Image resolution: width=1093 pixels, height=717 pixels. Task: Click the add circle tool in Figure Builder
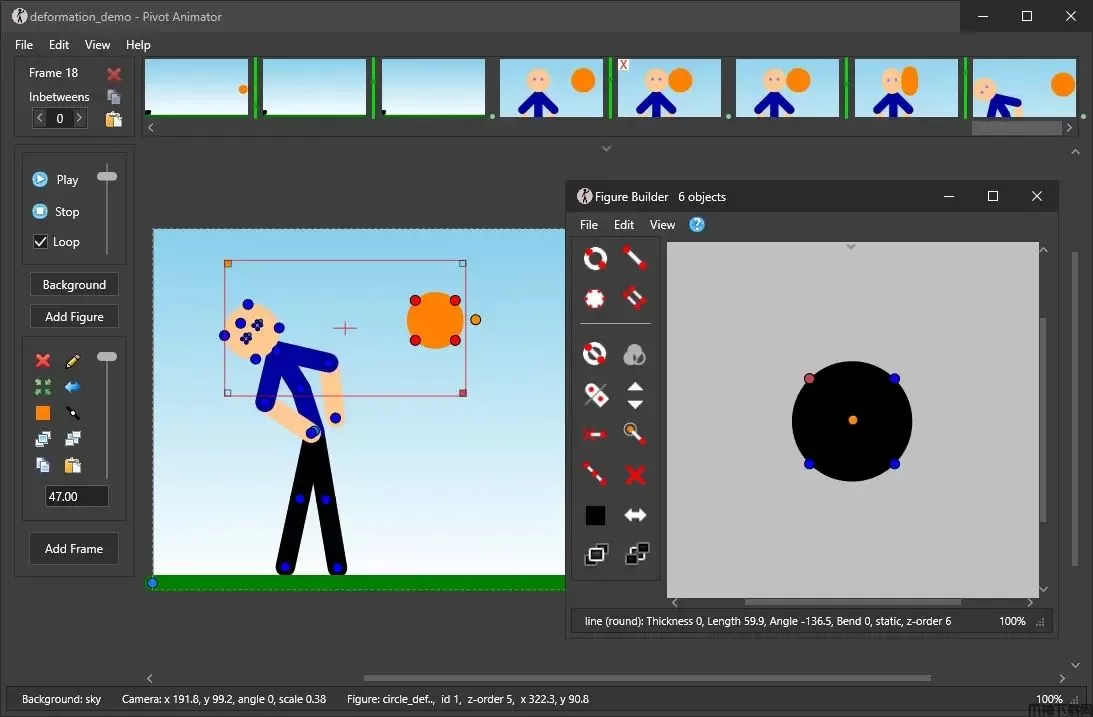click(595, 259)
